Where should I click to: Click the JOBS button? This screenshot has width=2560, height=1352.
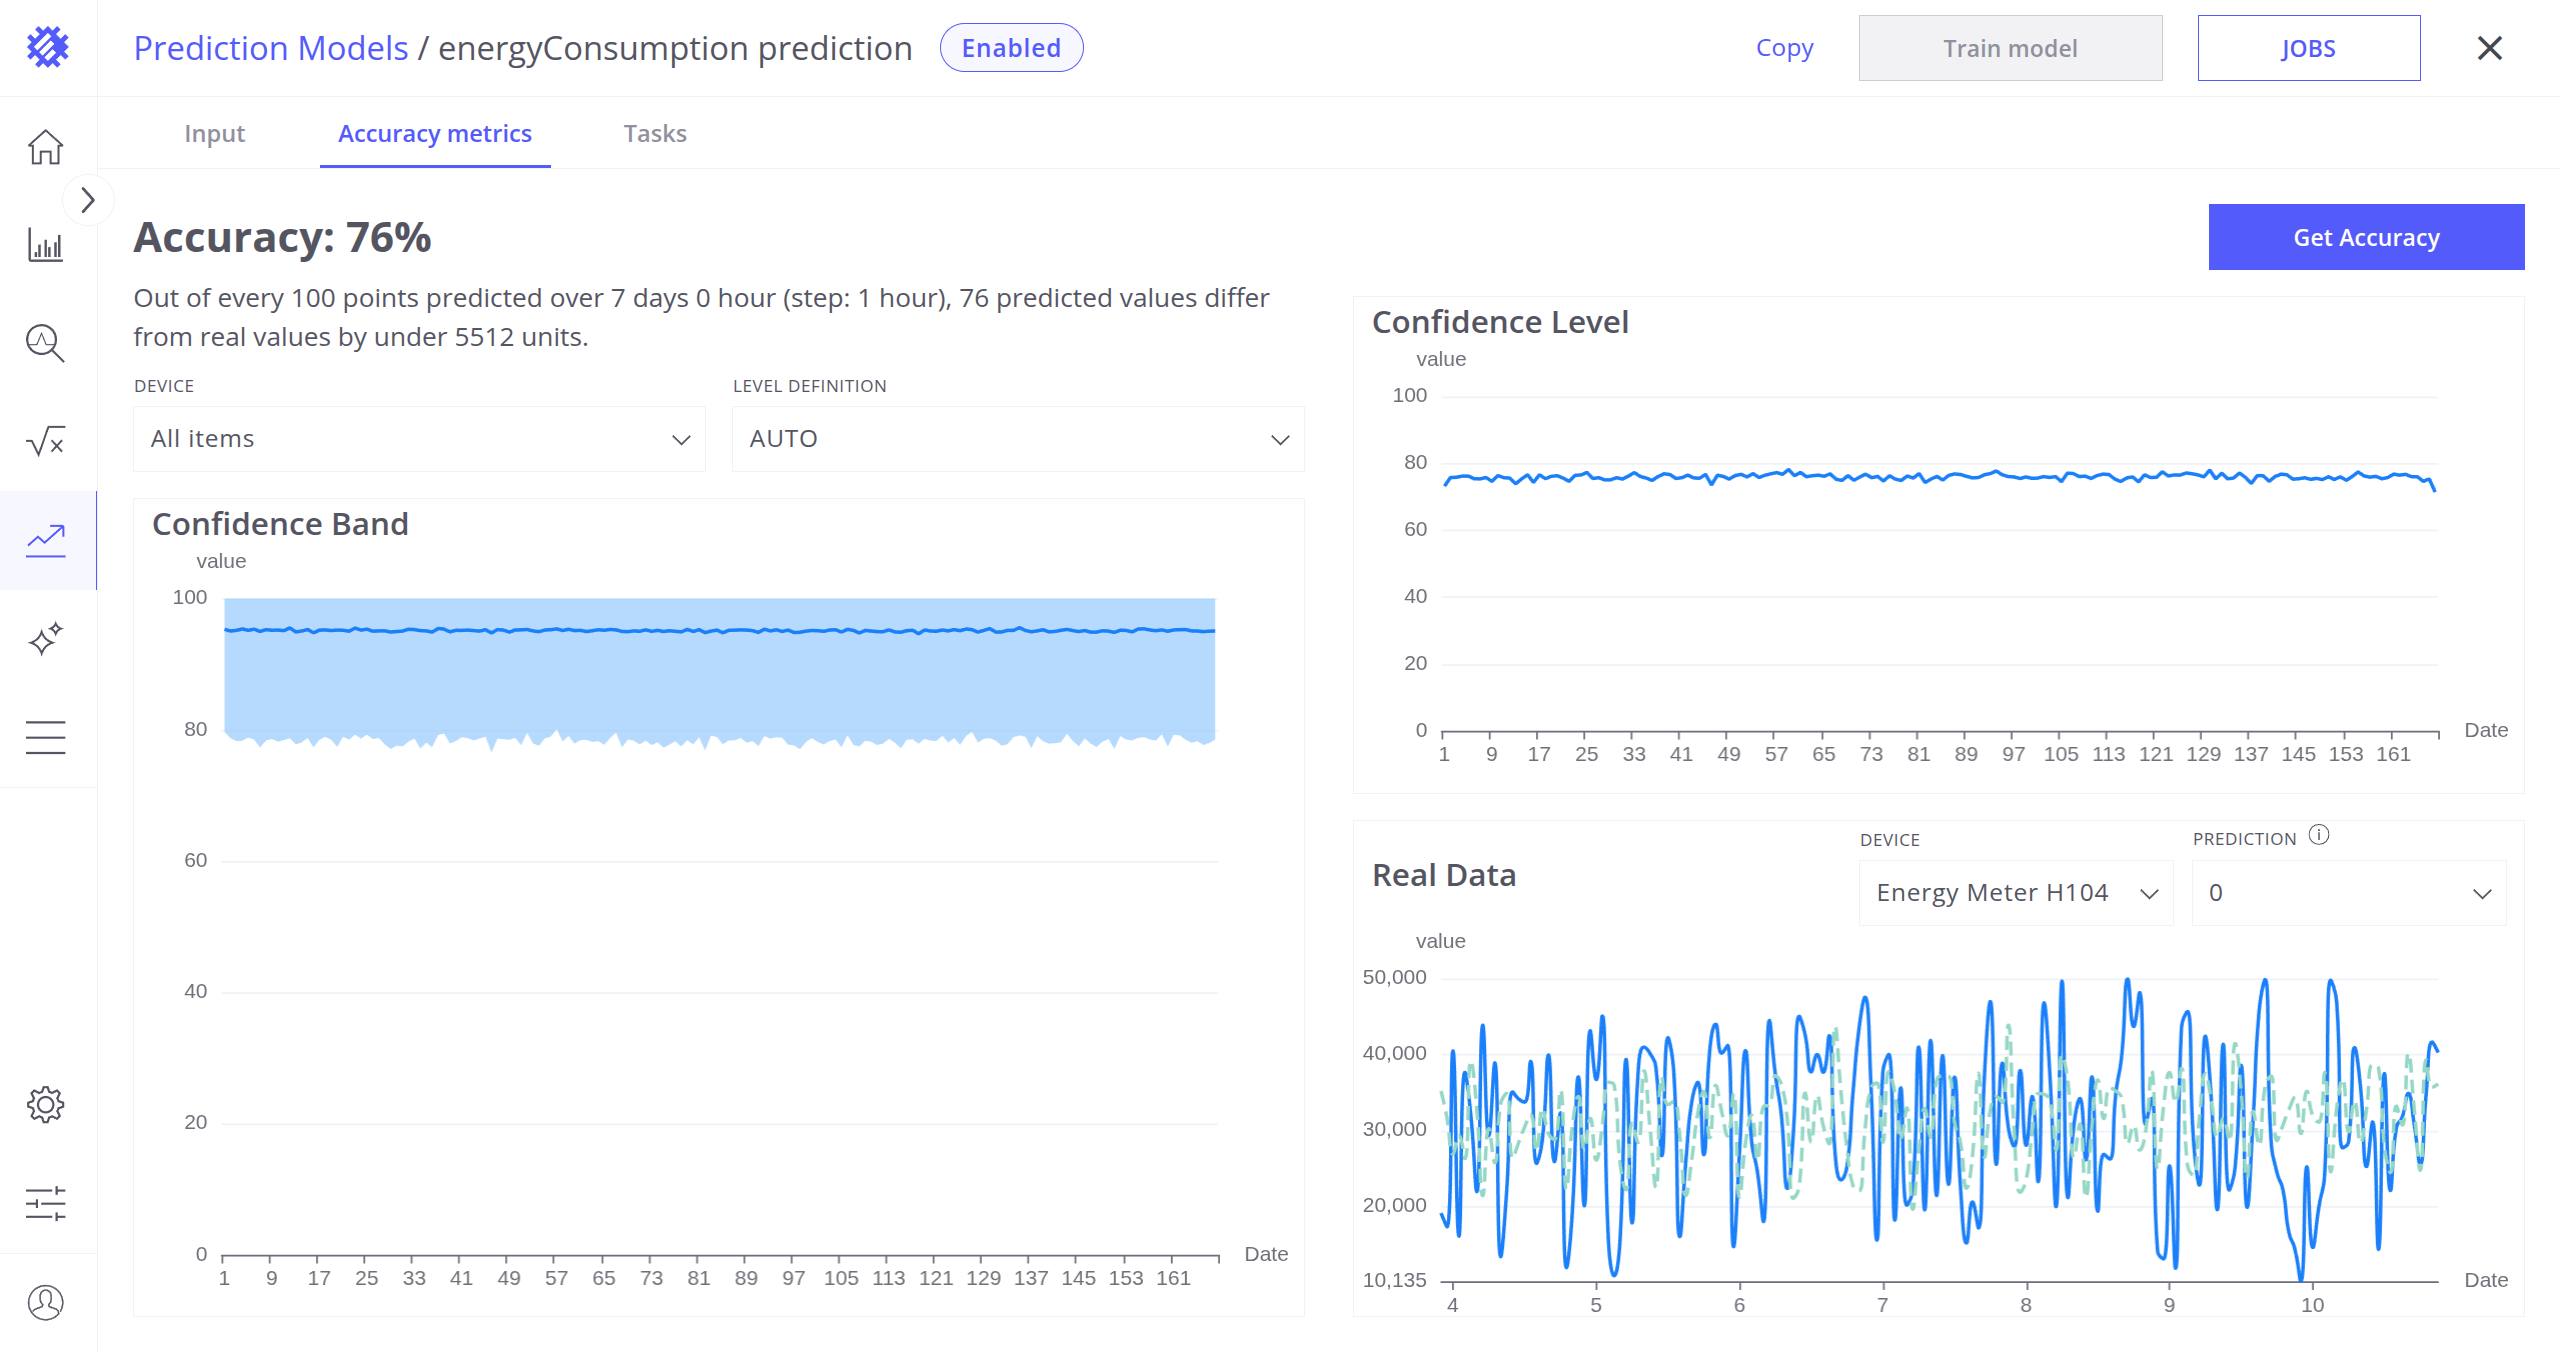pos(2308,48)
